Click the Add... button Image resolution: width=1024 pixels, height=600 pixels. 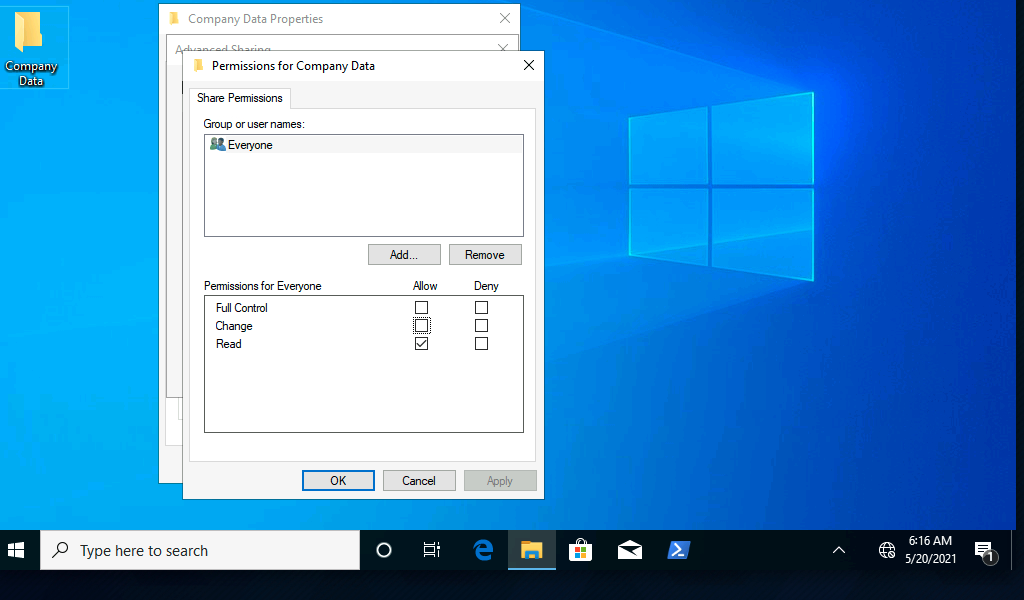coord(404,255)
